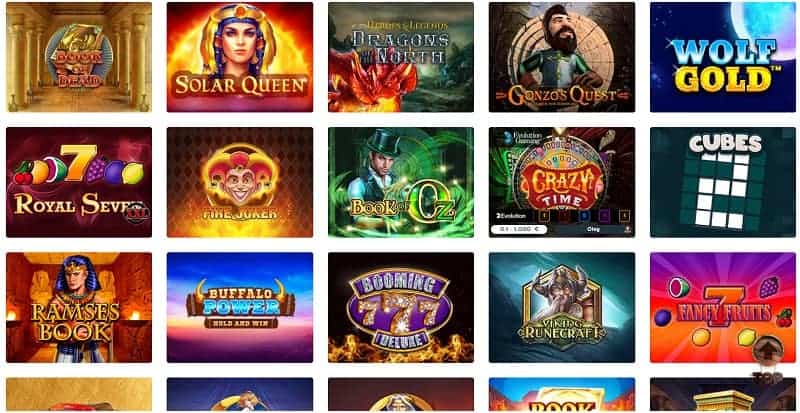Launch the Solar Queen slot
The height and width of the screenshot is (413, 800).
pos(240,57)
